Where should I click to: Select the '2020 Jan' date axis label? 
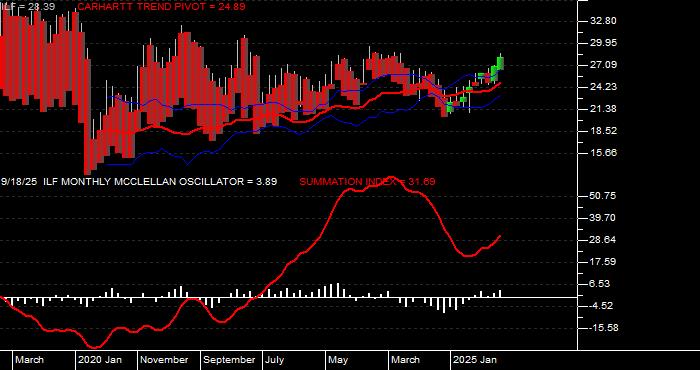100,360
